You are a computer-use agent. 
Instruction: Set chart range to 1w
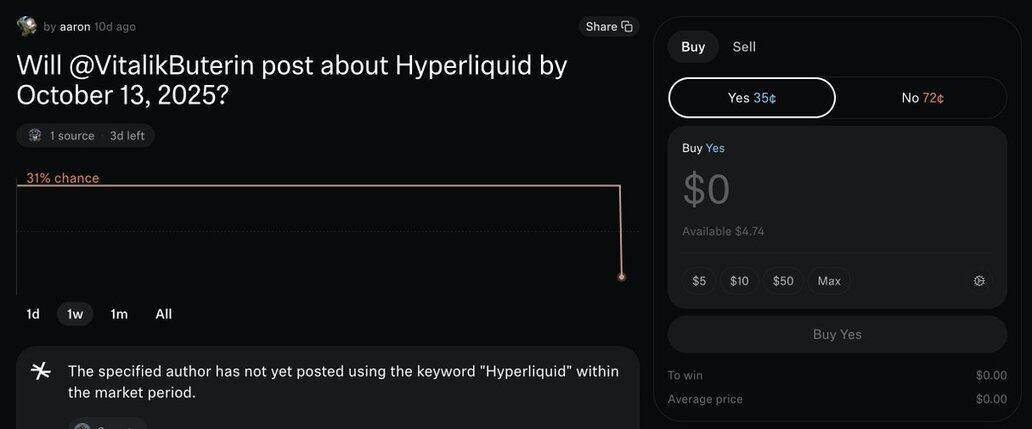[x=75, y=314]
